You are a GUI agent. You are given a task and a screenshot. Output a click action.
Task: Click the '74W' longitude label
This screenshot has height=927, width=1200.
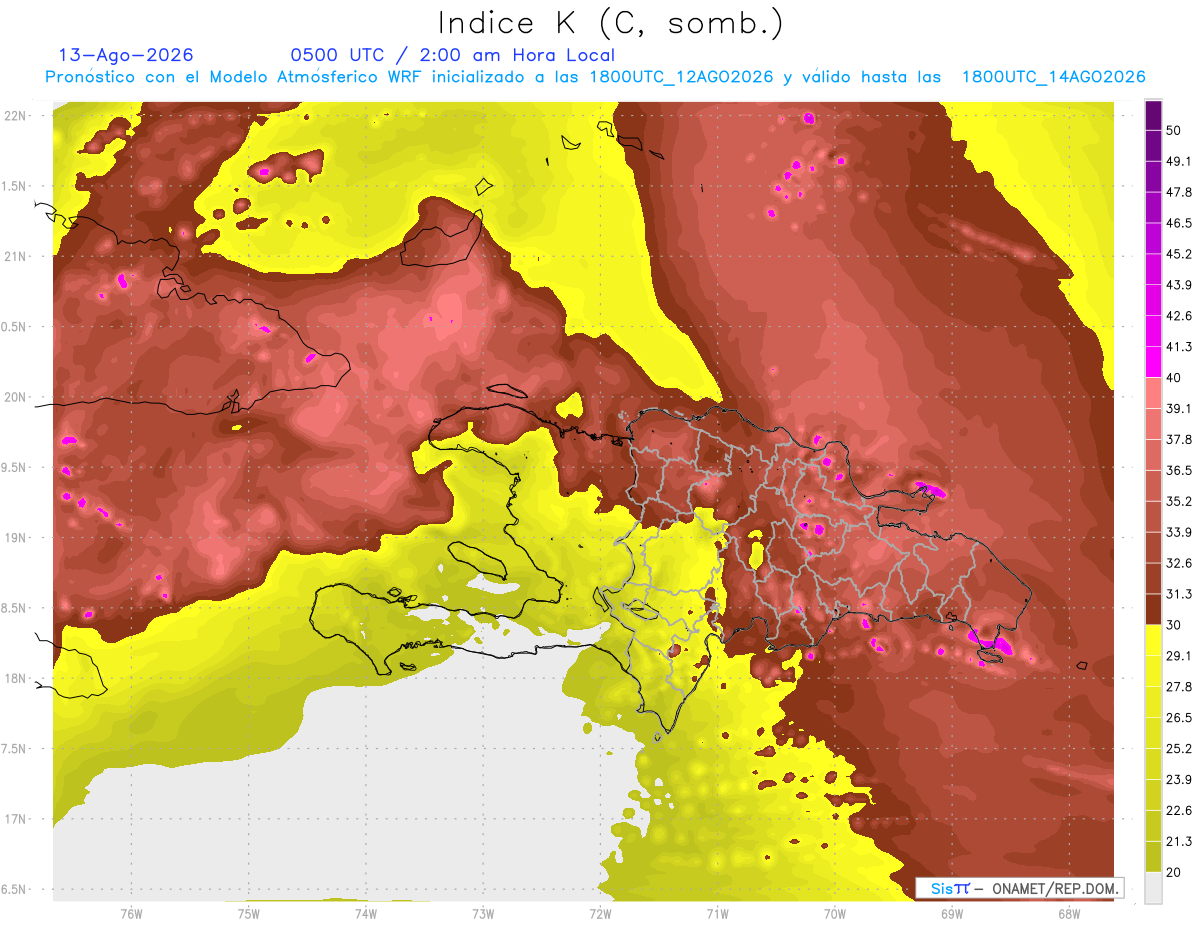[365, 914]
